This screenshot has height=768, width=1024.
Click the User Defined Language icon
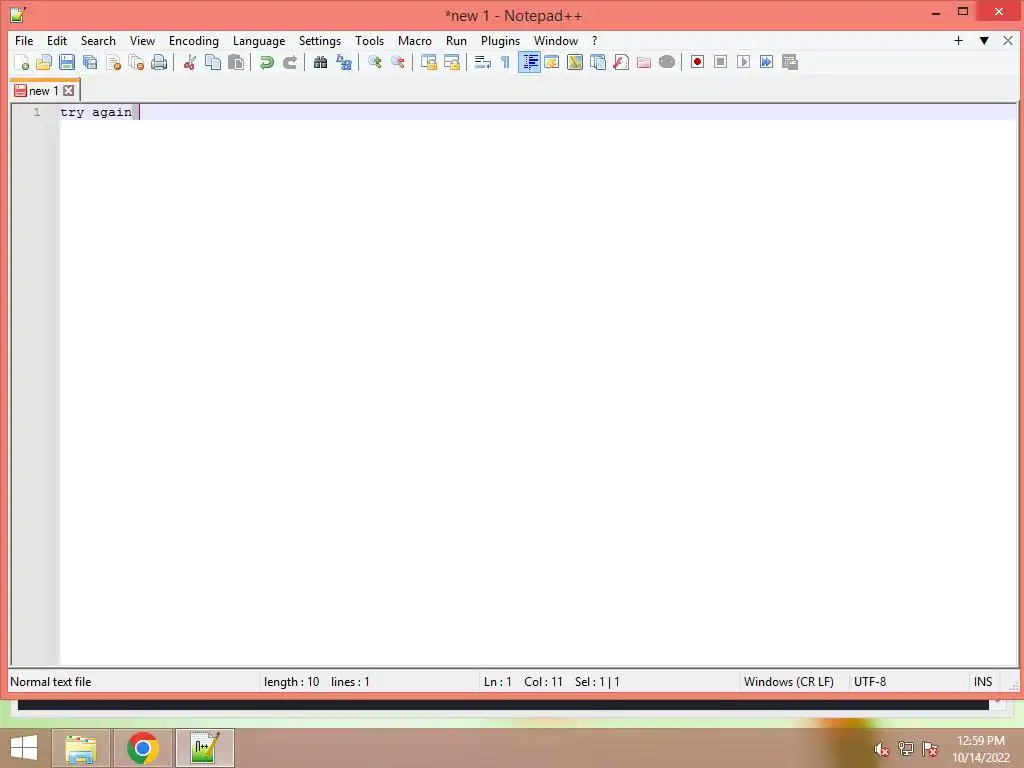[552, 62]
